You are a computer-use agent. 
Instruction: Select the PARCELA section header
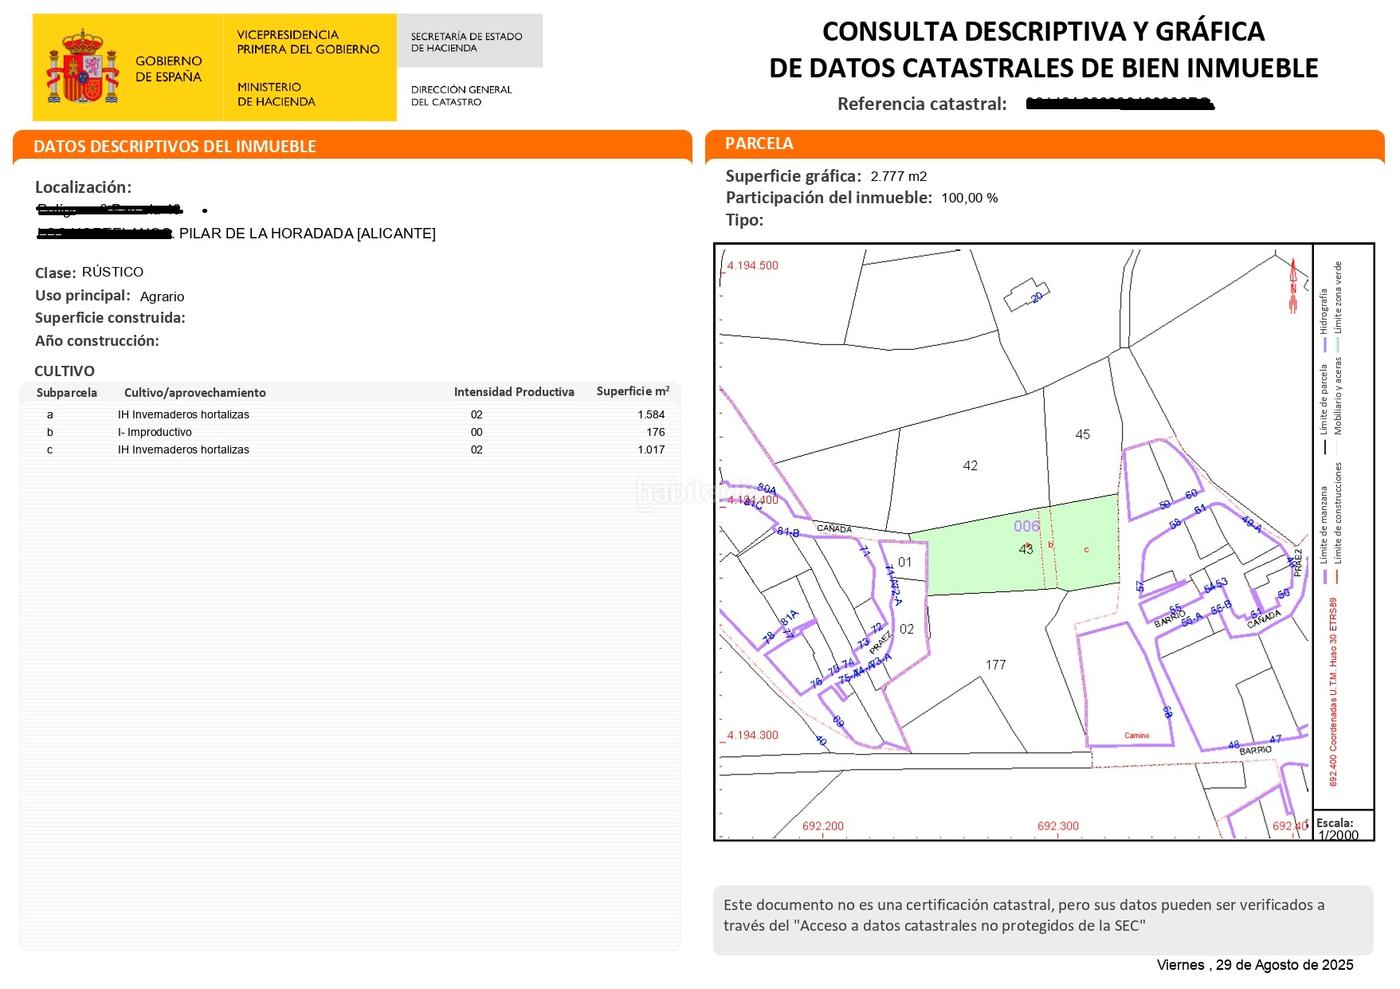pyautogui.click(x=759, y=144)
